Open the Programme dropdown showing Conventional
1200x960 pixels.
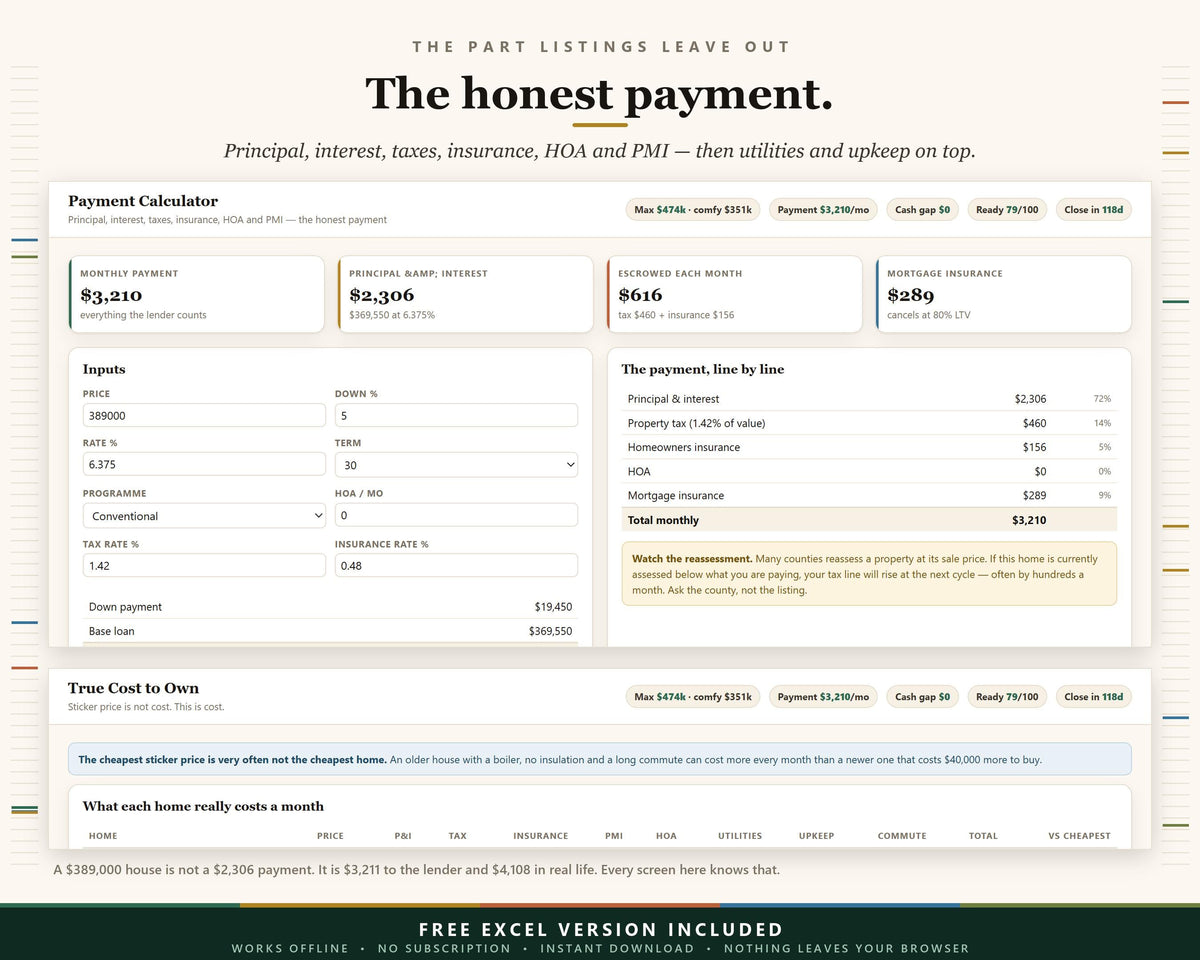[204, 516]
